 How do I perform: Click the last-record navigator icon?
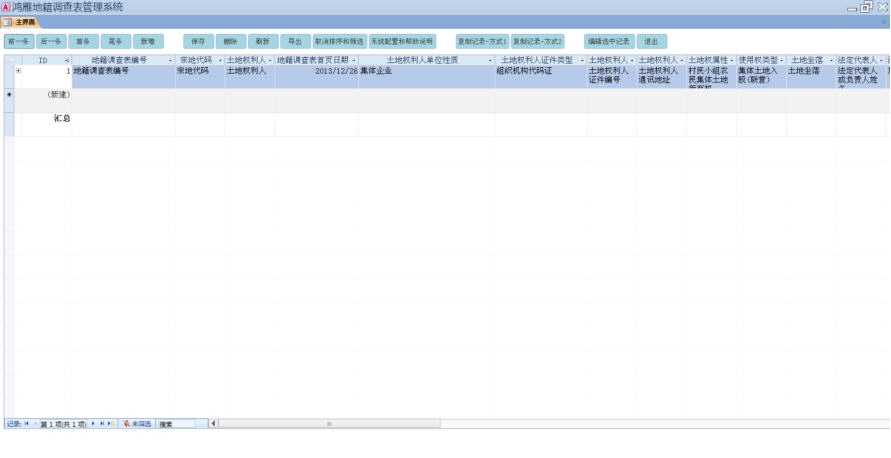click(x=102, y=424)
